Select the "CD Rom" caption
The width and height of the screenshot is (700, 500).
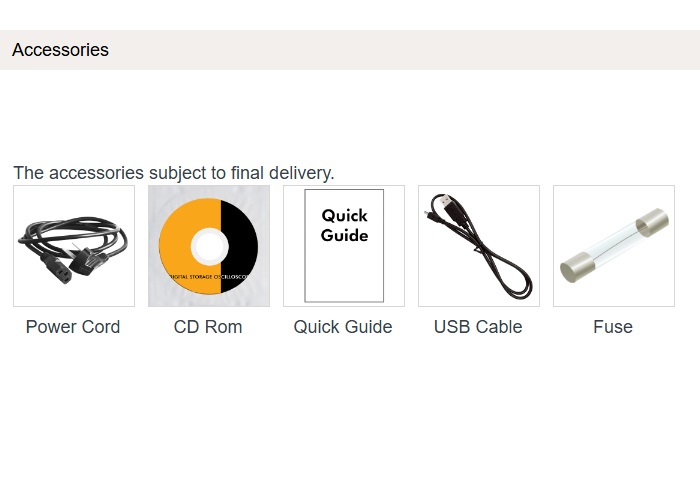pos(208,327)
